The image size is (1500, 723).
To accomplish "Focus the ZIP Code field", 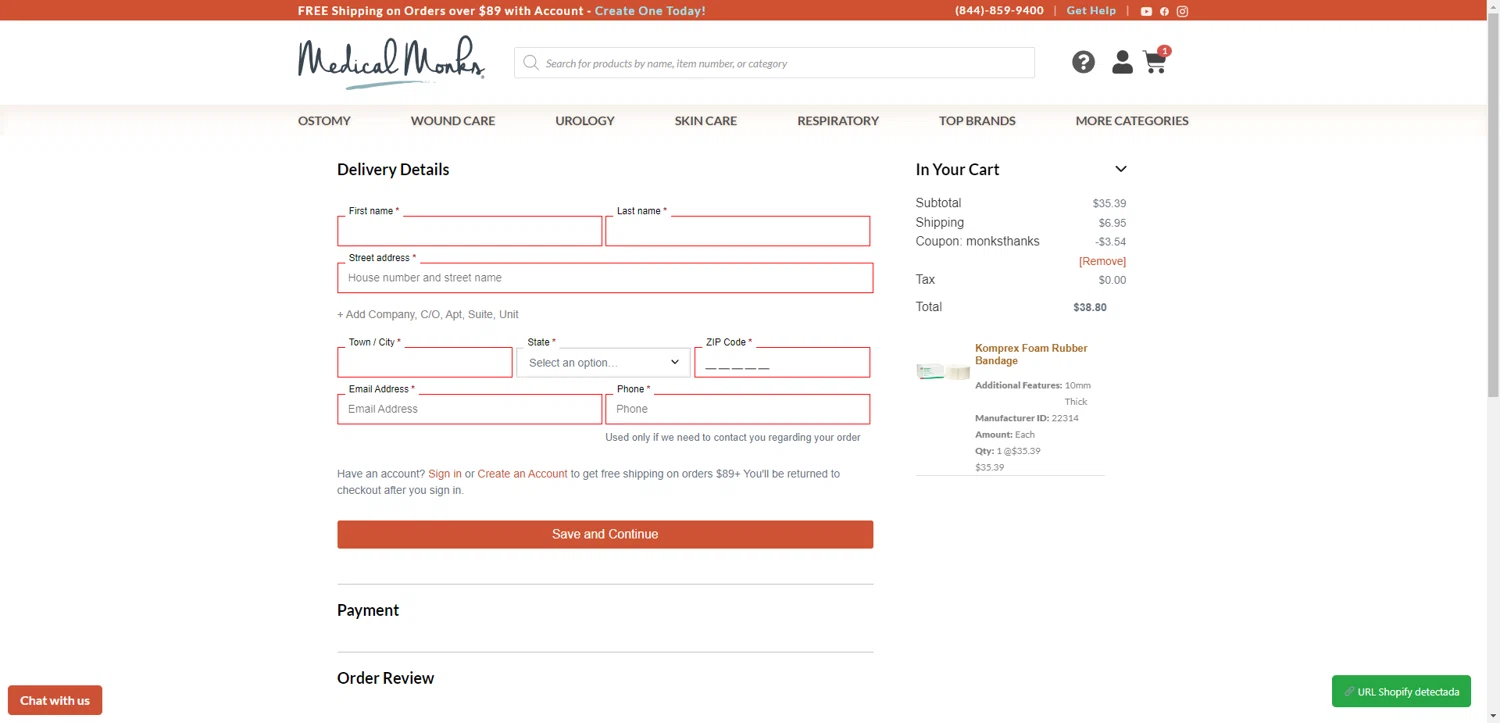I will point(782,362).
